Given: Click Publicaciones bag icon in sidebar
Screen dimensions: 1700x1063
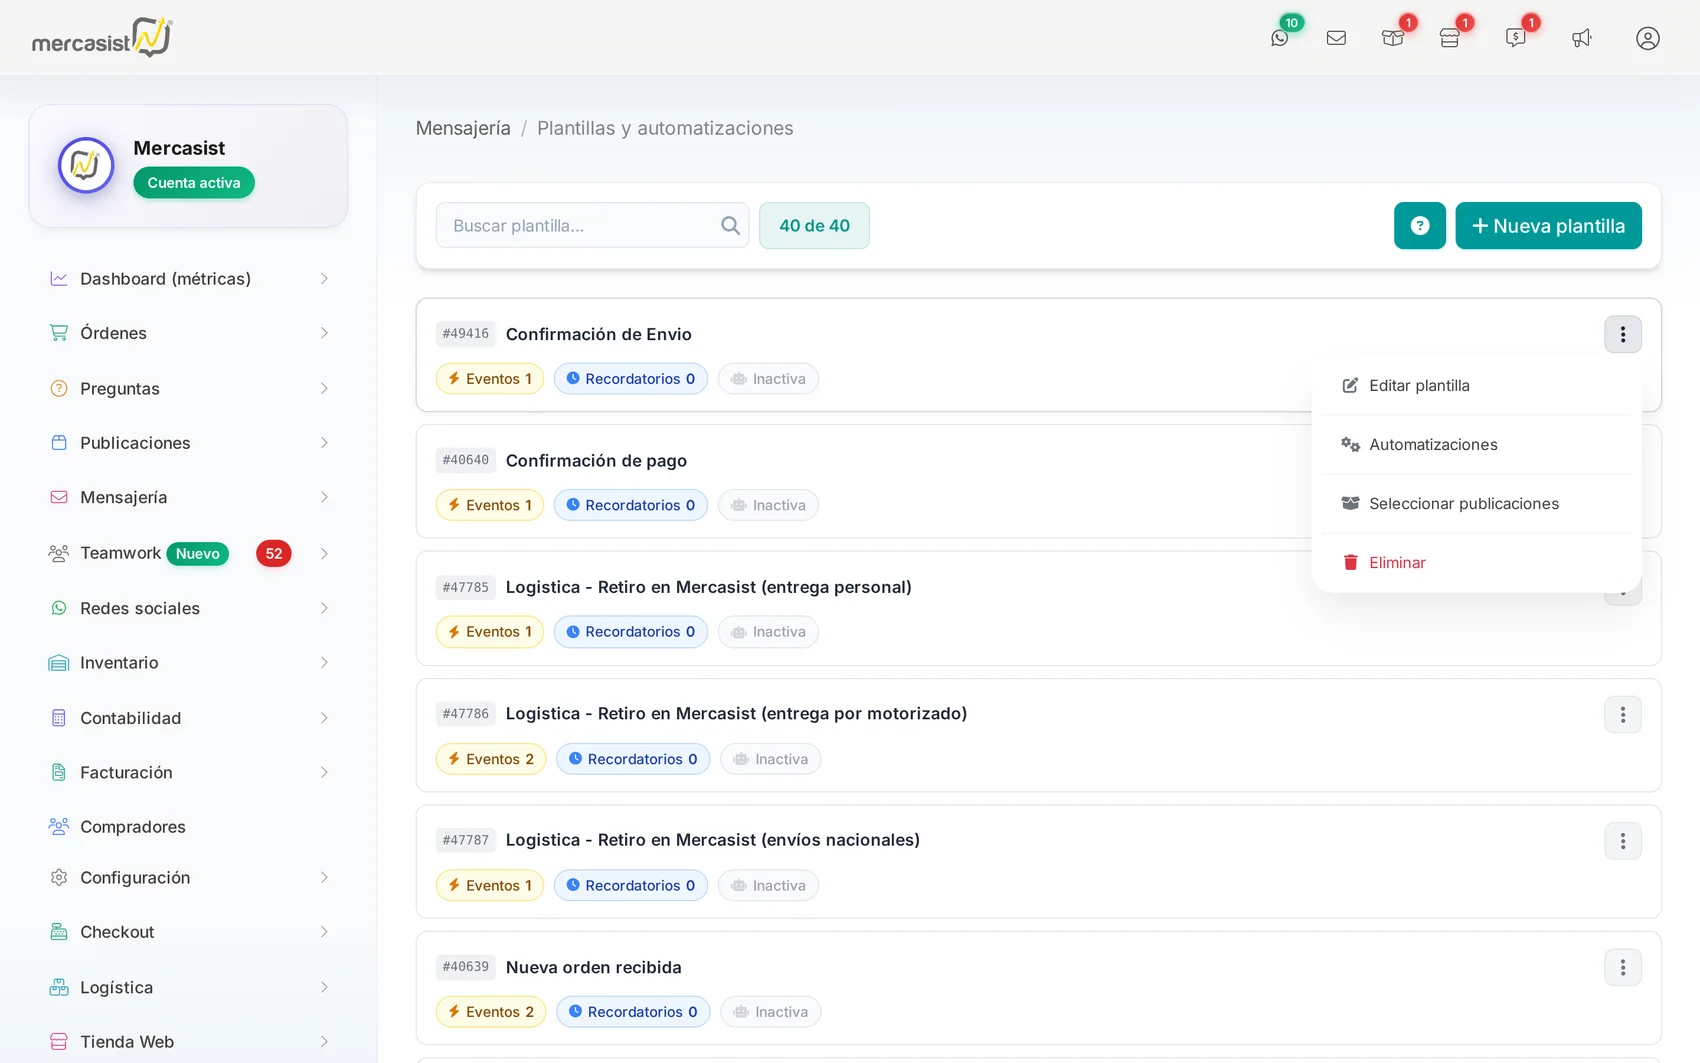Looking at the screenshot, I should click(59, 443).
